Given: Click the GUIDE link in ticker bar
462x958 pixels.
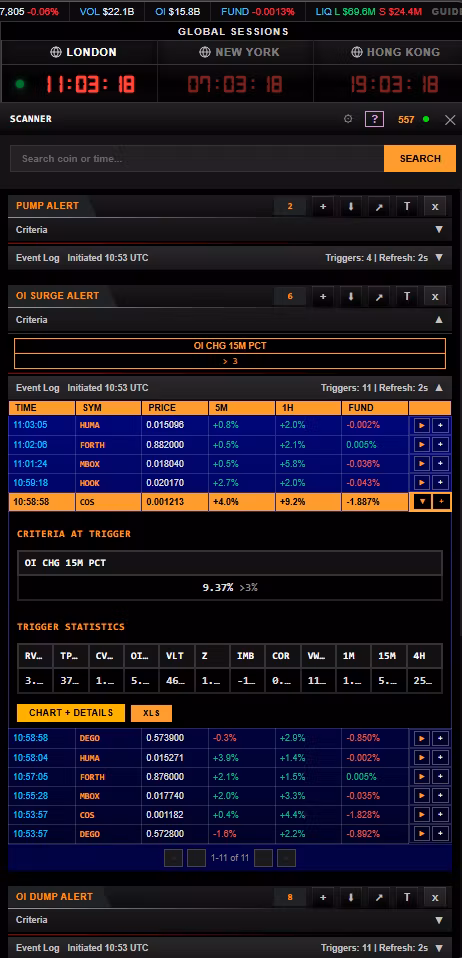Looking at the screenshot, I should (x=447, y=11).
